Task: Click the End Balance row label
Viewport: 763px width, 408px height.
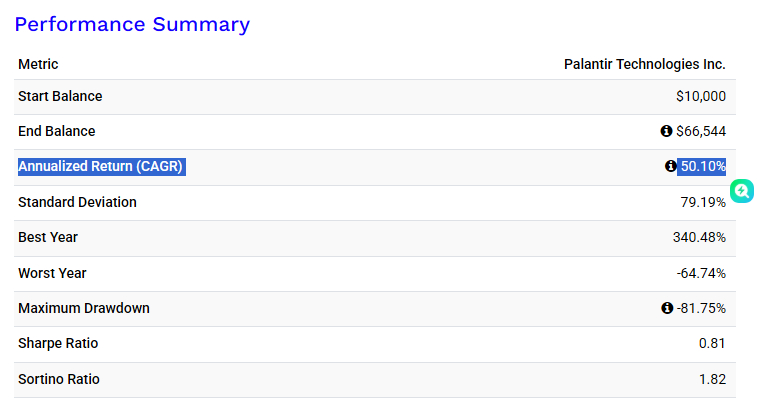Action: (57, 131)
